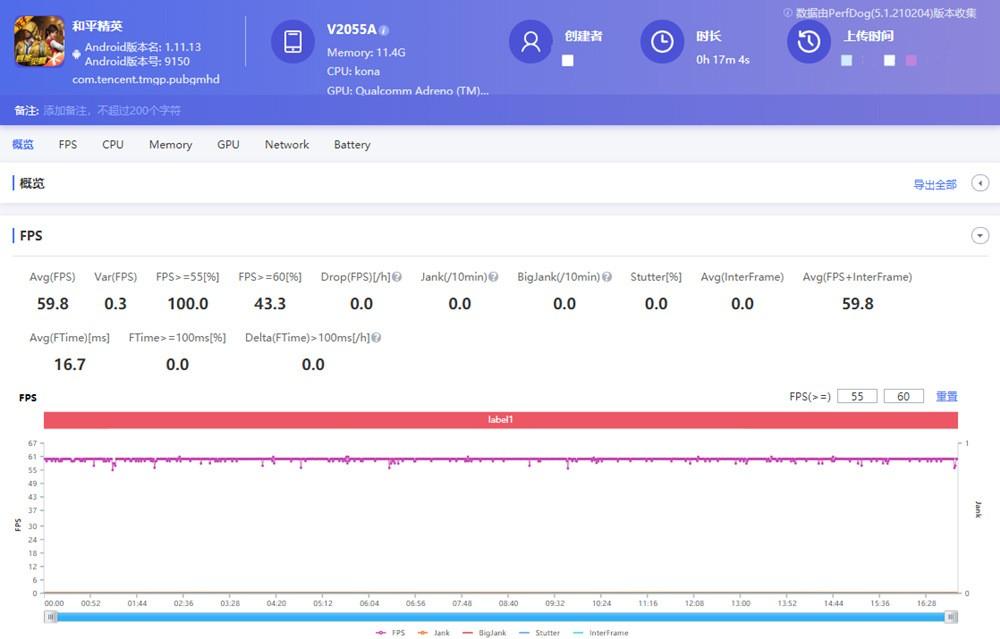The width and height of the screenshot is (1000, 639).
Task: Open help icon next to Drop(FPS)[/h]
Action: [x=397, y=277]
